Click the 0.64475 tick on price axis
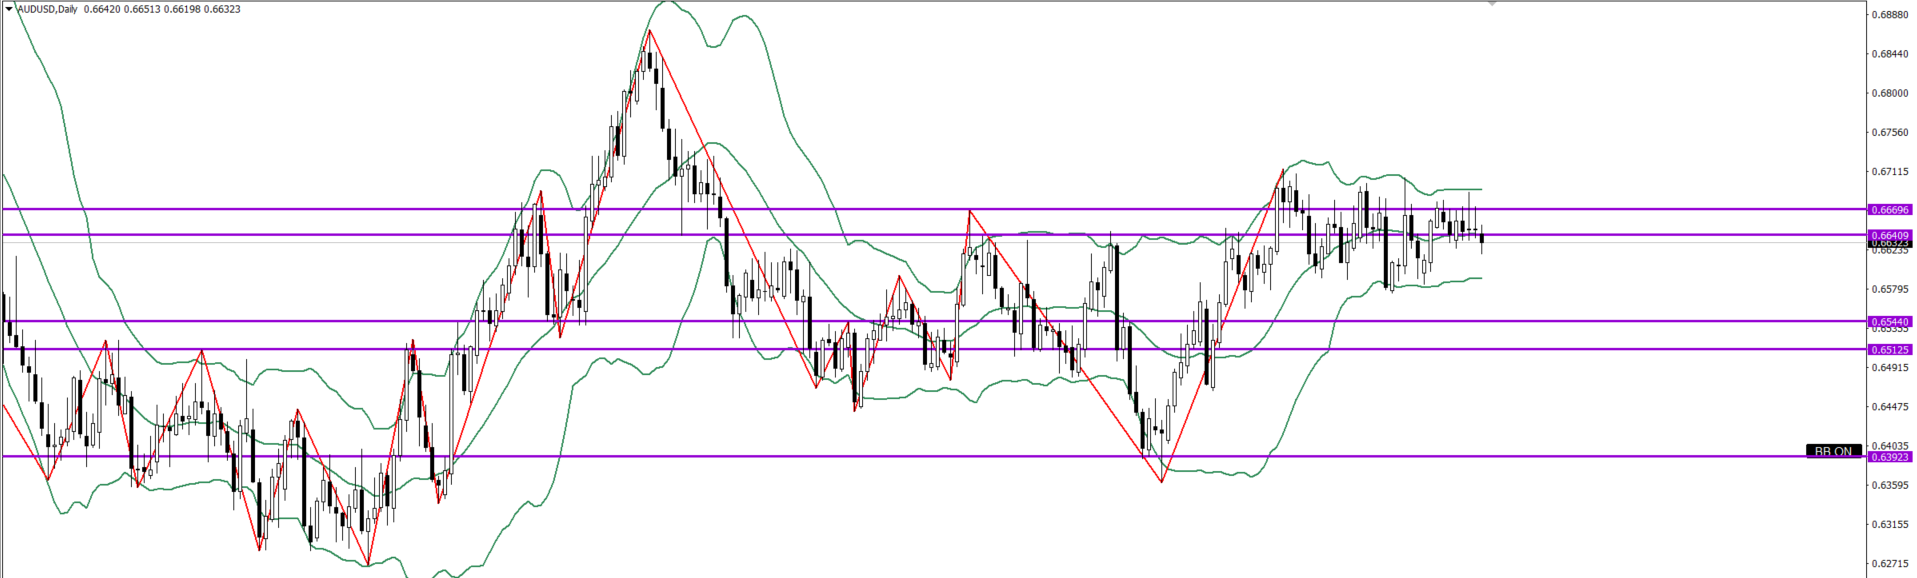Screen dimensions: 1917x578 pos(1890,407)
